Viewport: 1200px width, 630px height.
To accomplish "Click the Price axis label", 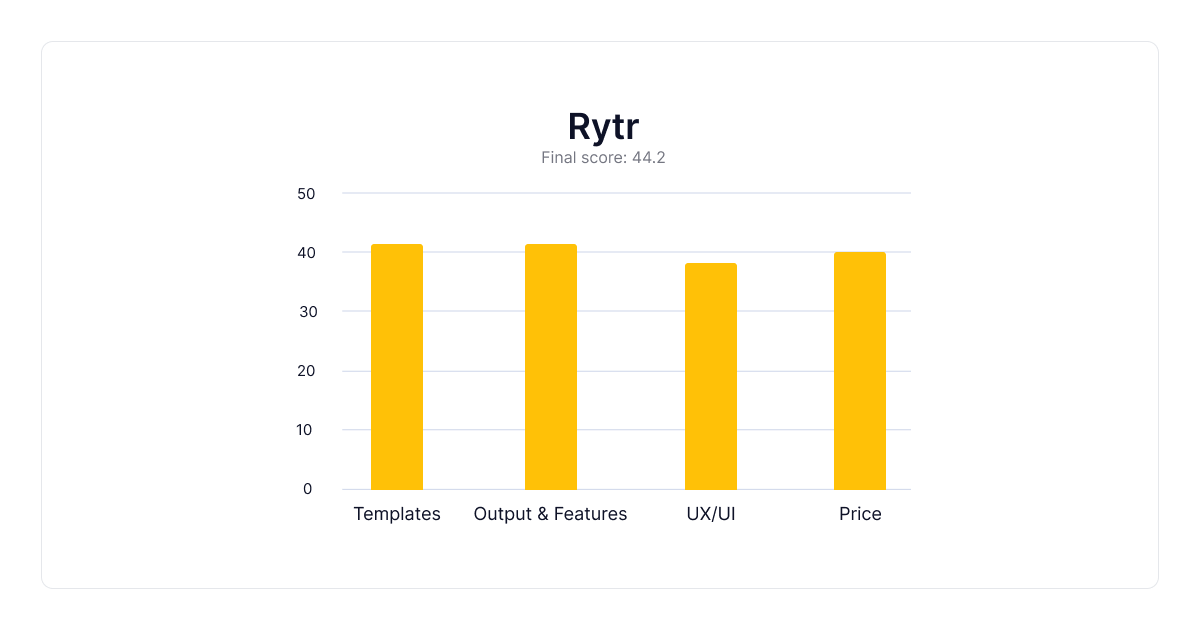I will (x=860, y=514).
